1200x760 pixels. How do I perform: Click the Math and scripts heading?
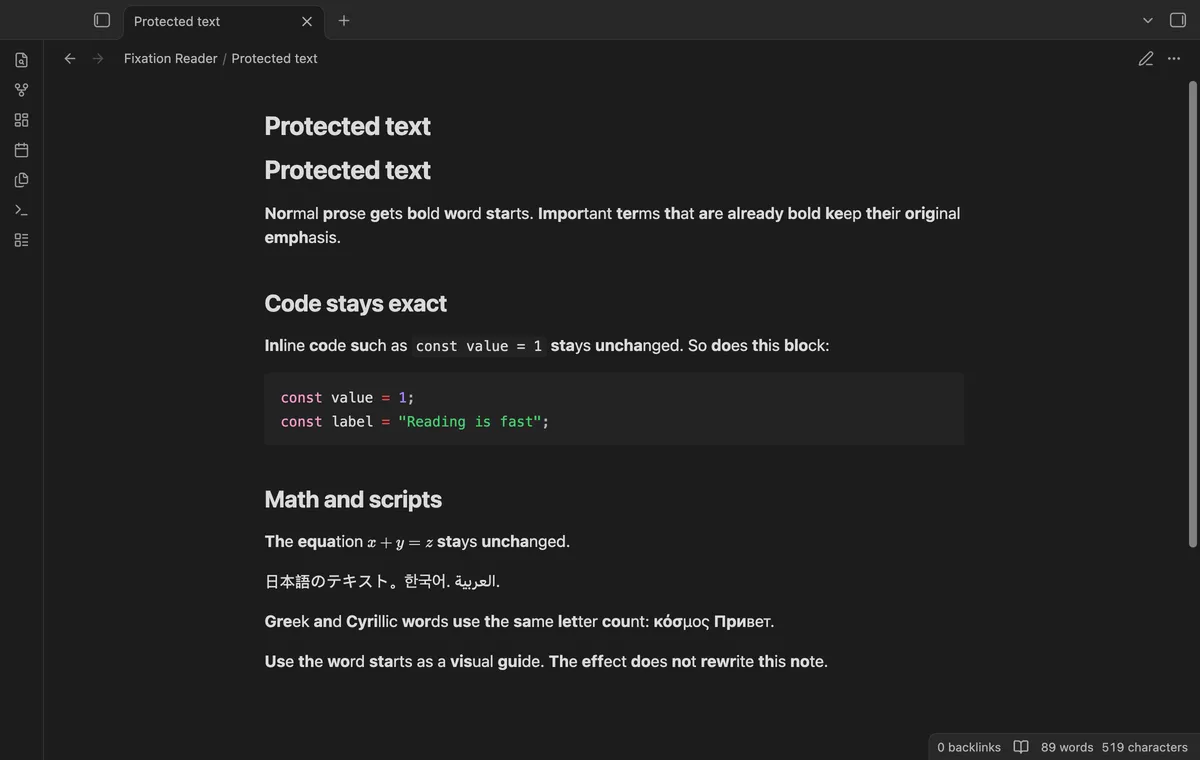353,499
